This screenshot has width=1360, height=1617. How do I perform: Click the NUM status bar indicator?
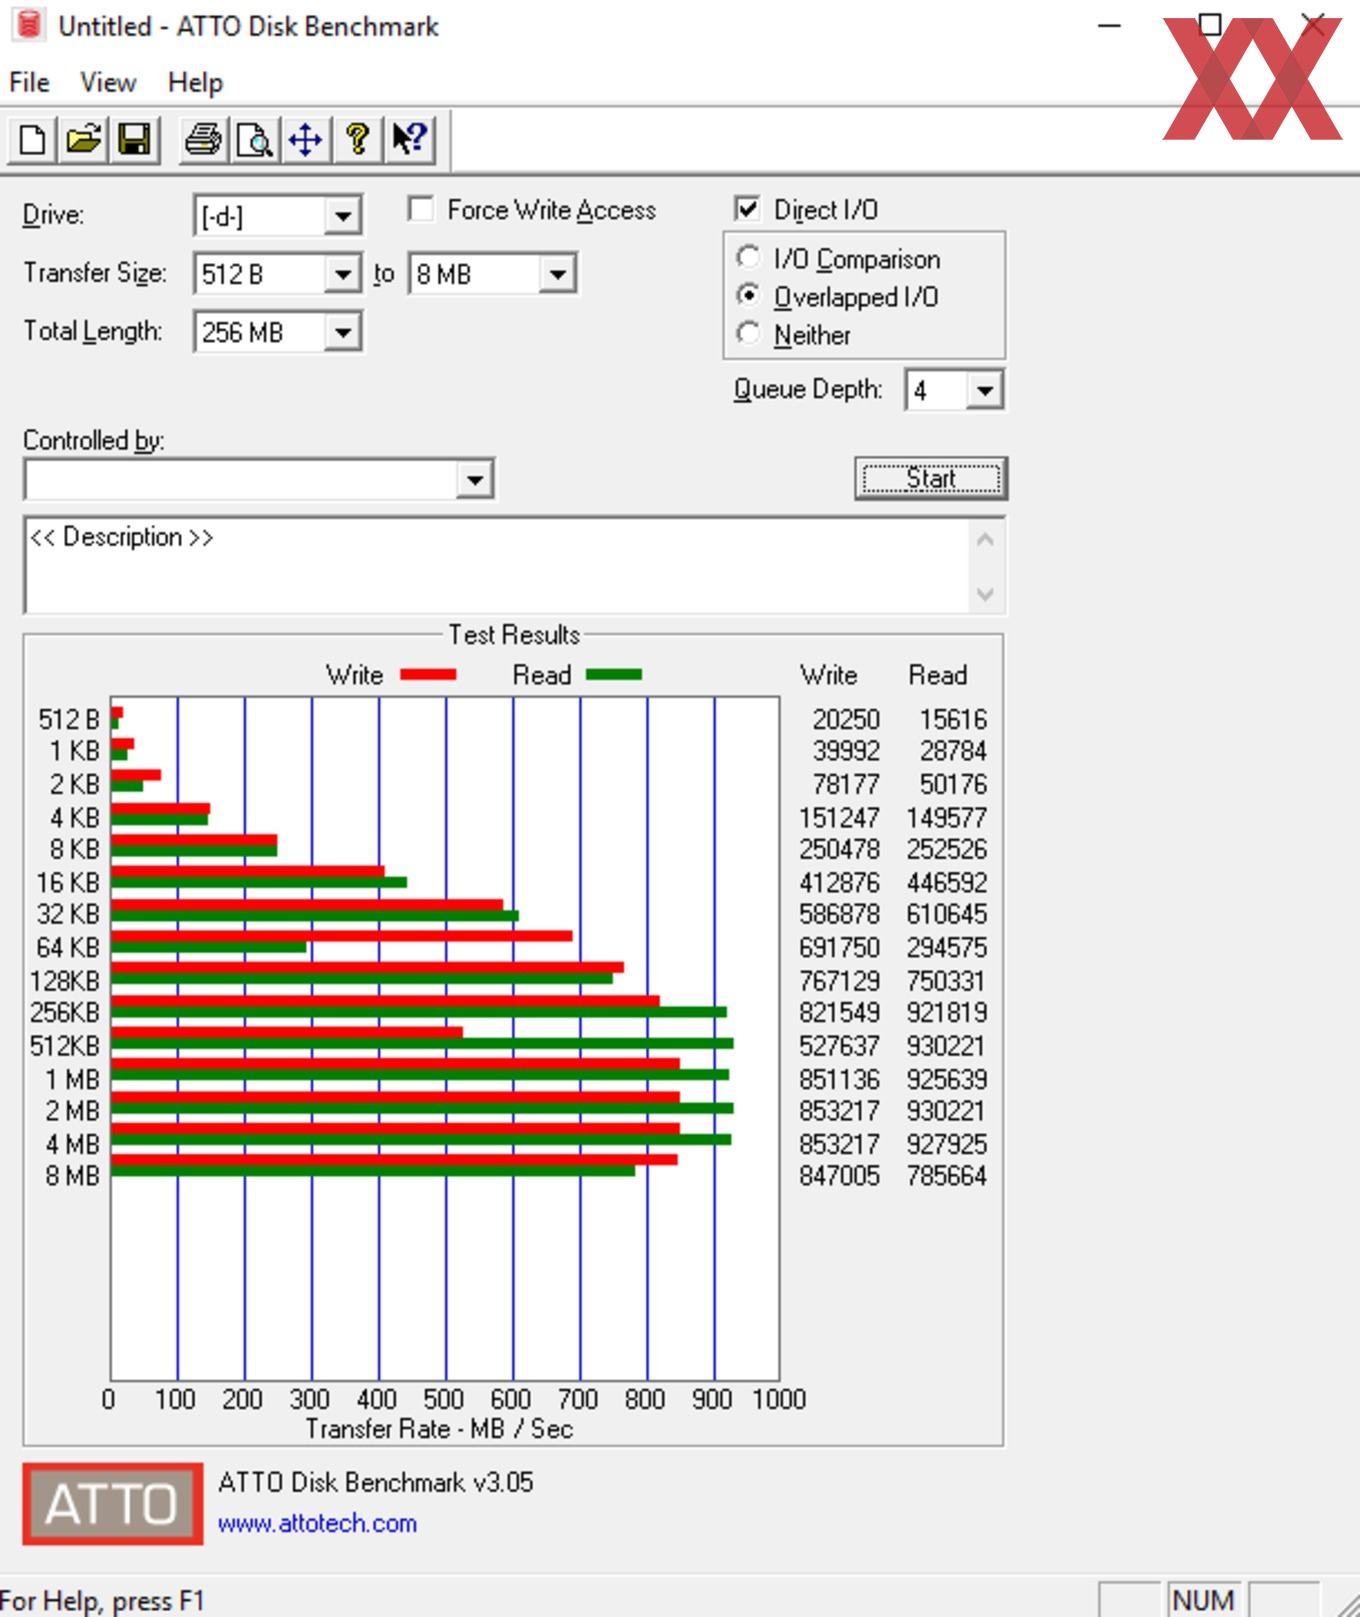(1203, 1600)
